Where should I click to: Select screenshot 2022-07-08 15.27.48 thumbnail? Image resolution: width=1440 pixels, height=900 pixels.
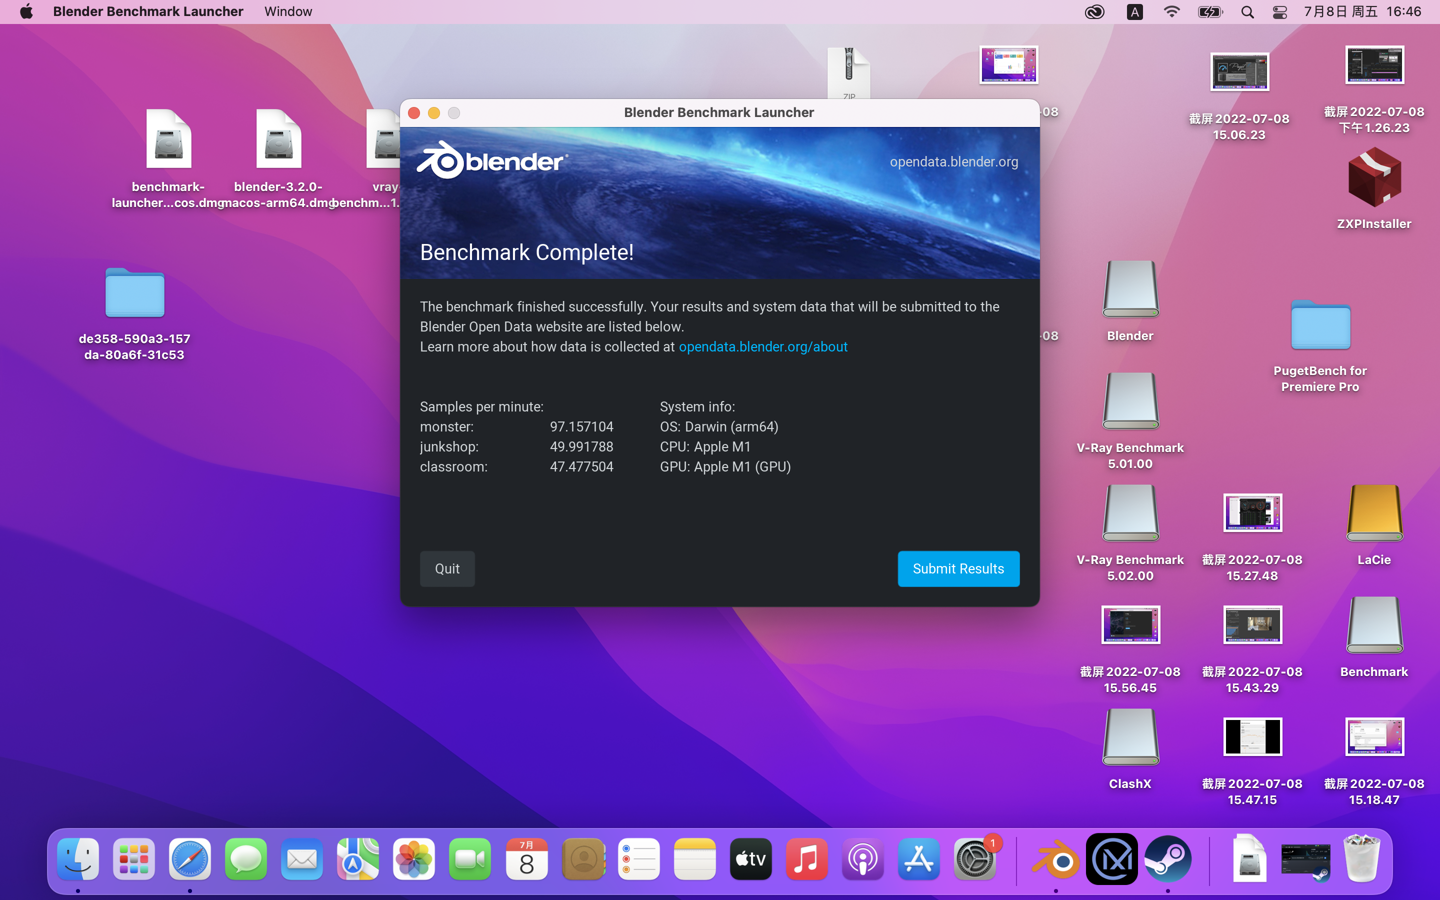coord(1252,513)
